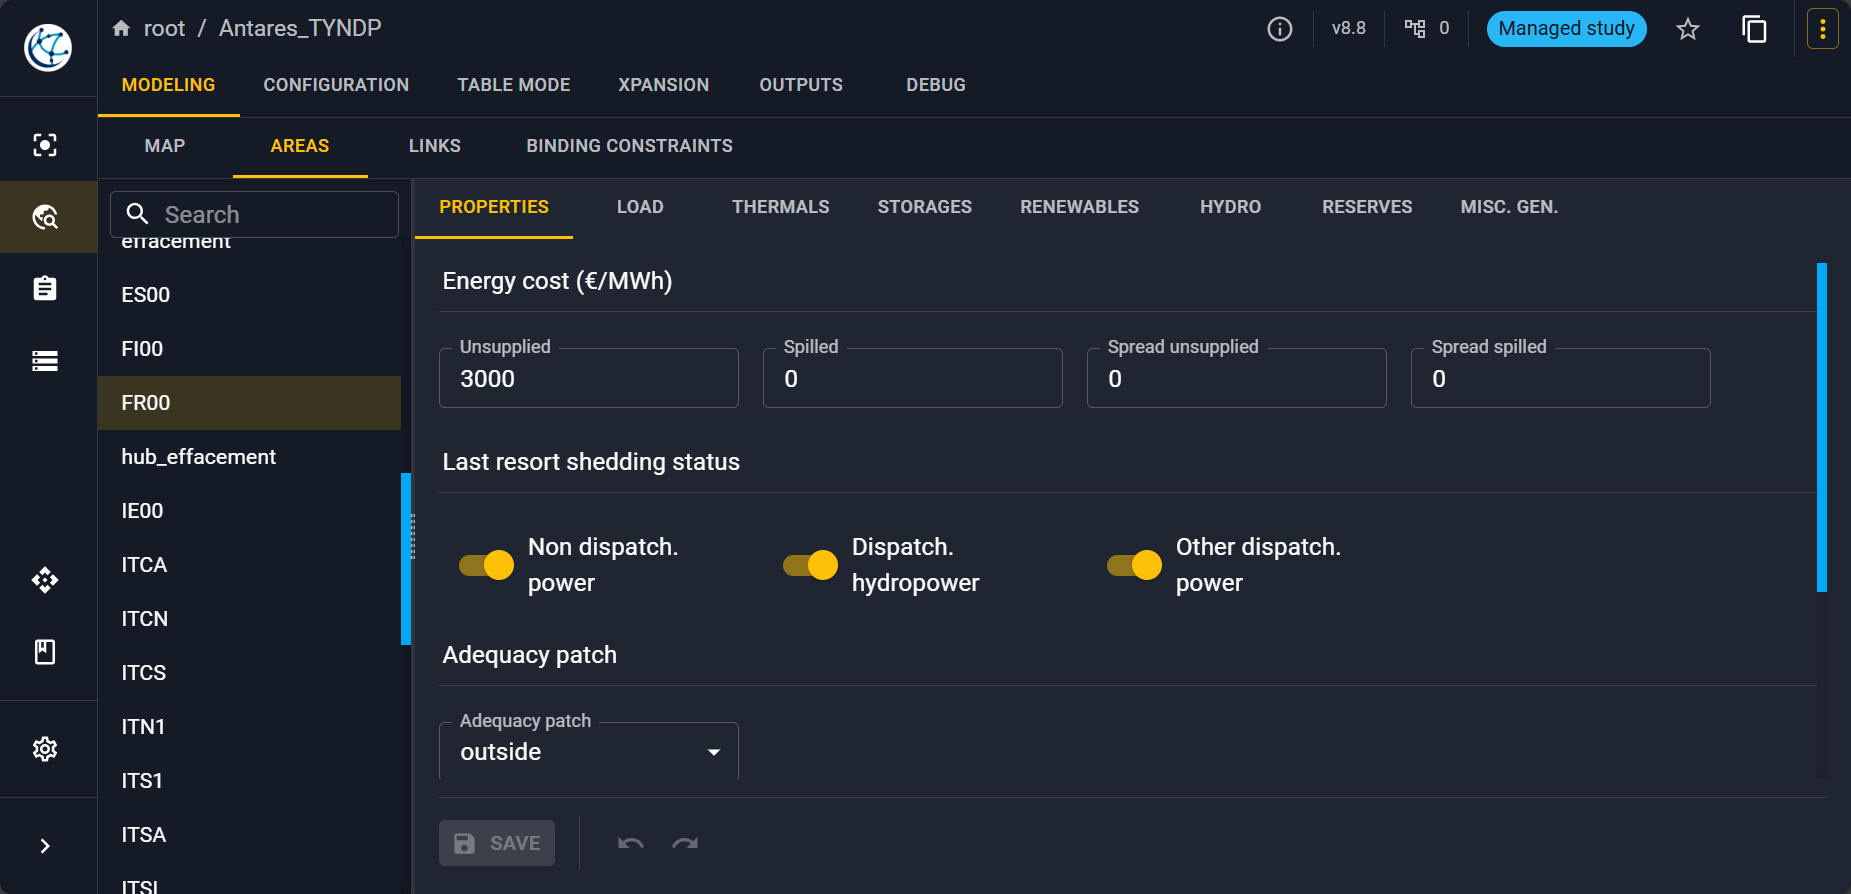1851x894 pixels.
Task: Select the globe search sidebar icon
Action: point(45,217)
